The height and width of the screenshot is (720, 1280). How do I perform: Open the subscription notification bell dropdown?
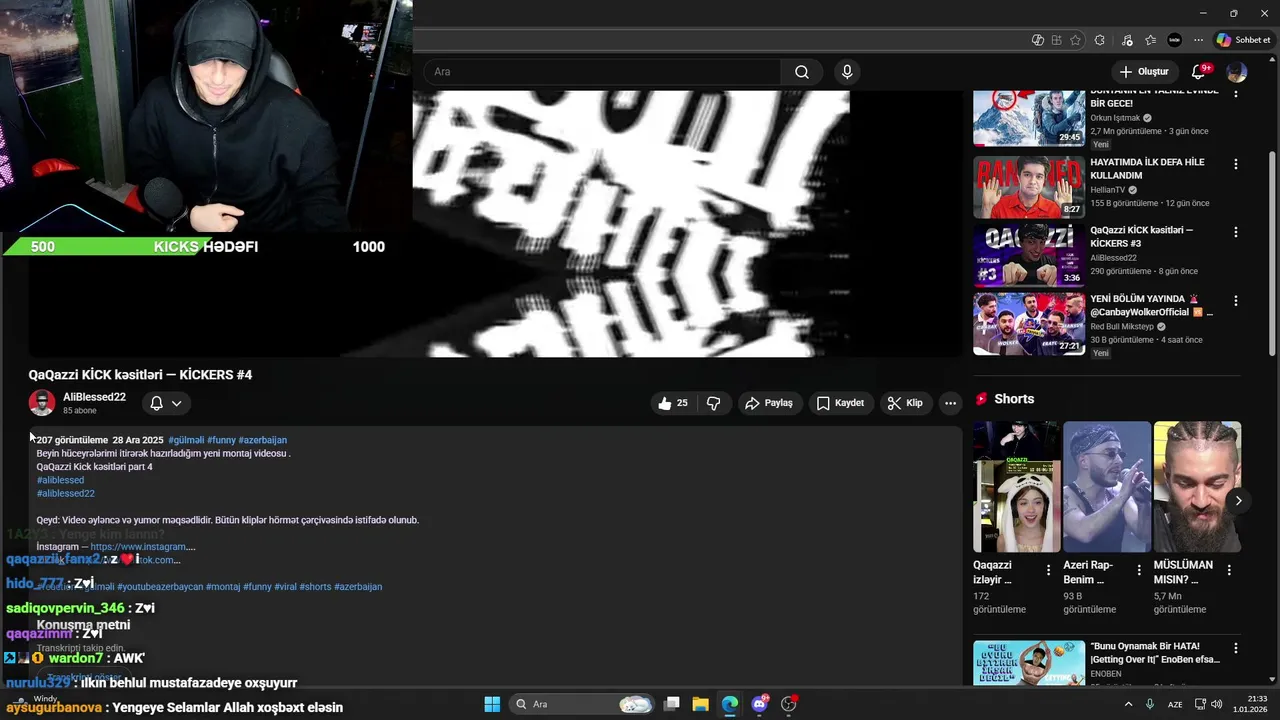(x=165, y=403)
